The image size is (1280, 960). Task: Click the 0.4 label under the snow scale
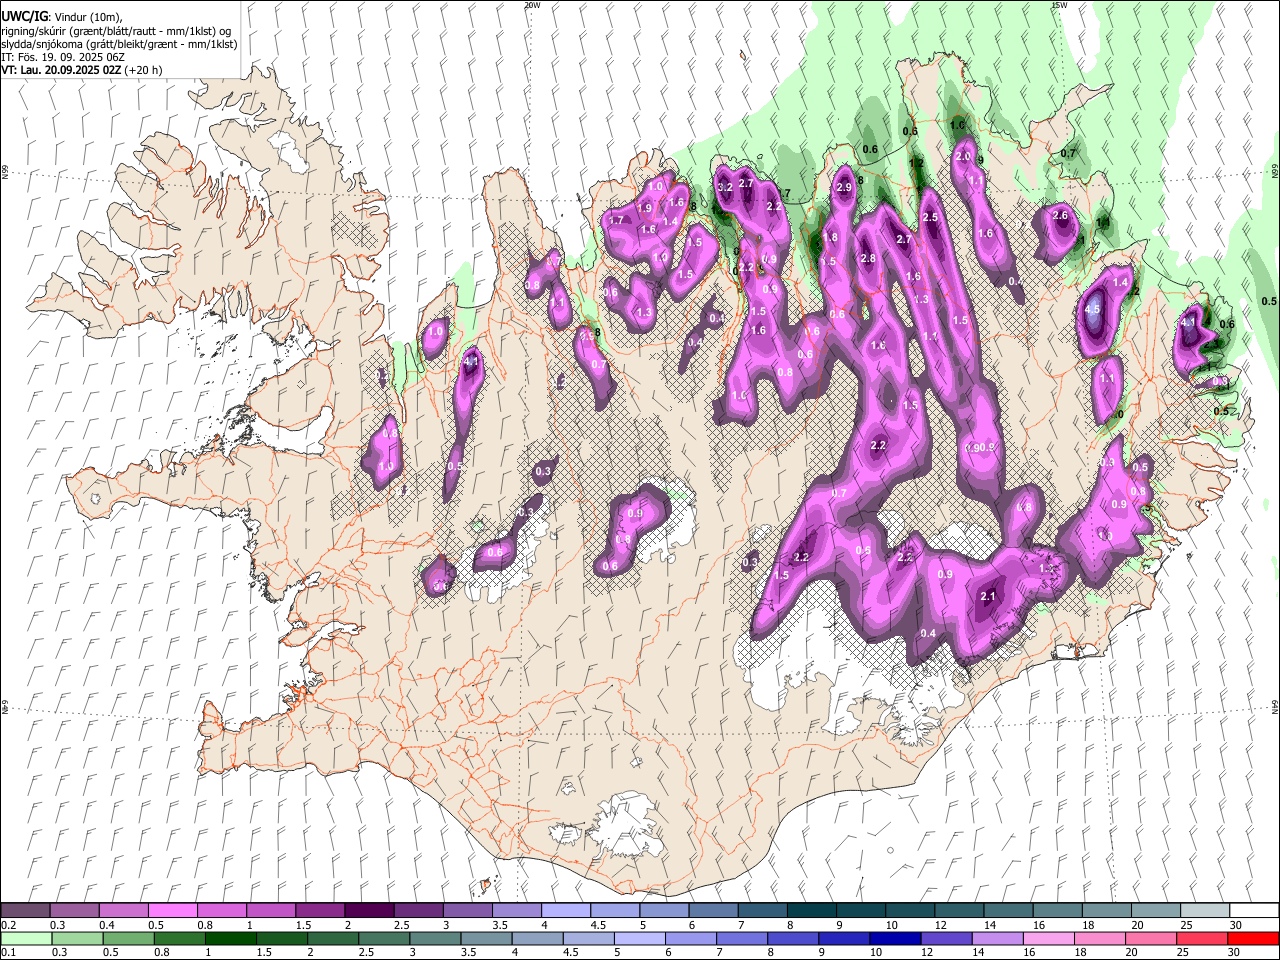(x=107, y=924)
